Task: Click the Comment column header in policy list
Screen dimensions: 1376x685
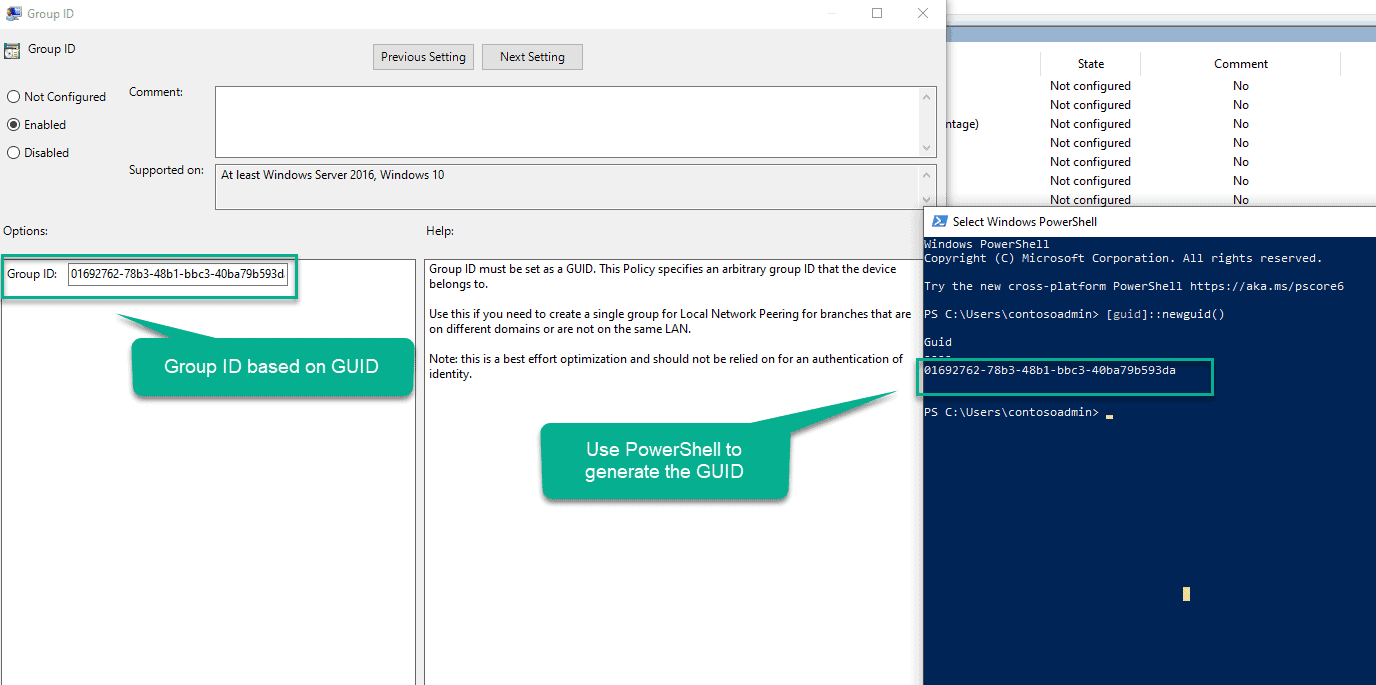Action: point(1241,64)
